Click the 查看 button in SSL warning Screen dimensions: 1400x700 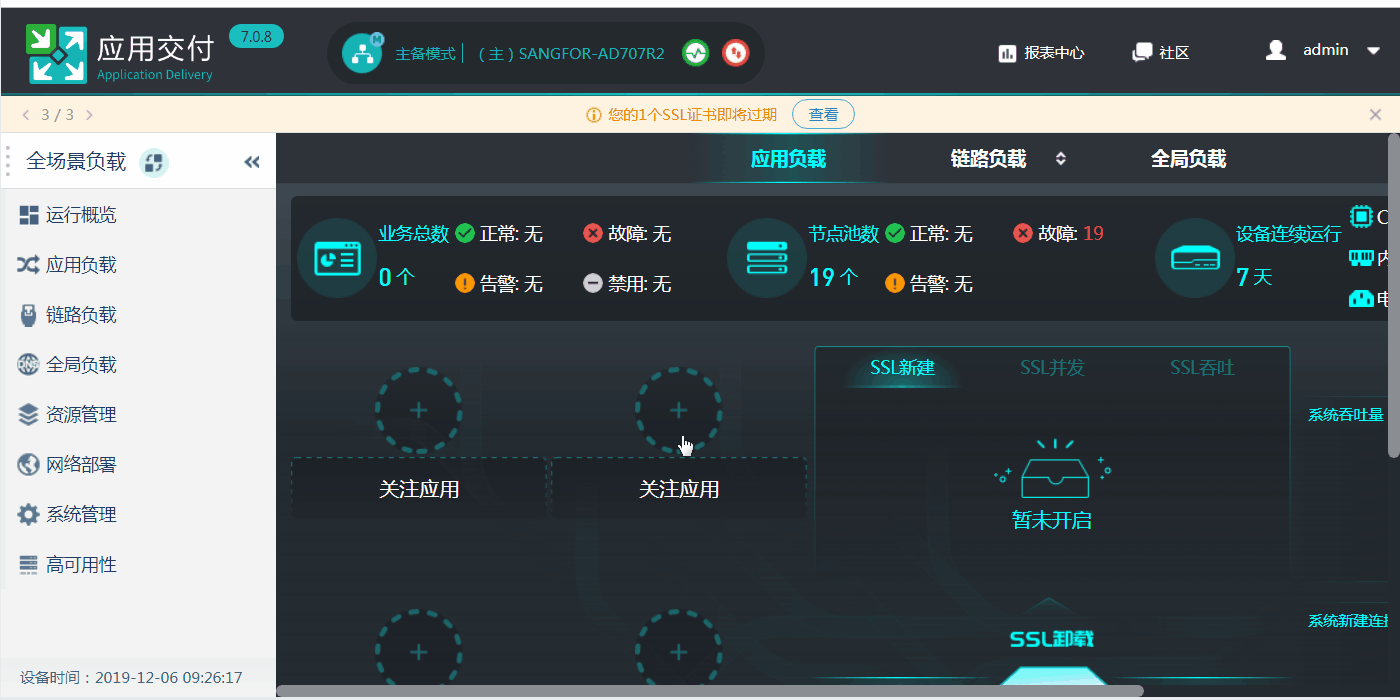pos(823,115)
